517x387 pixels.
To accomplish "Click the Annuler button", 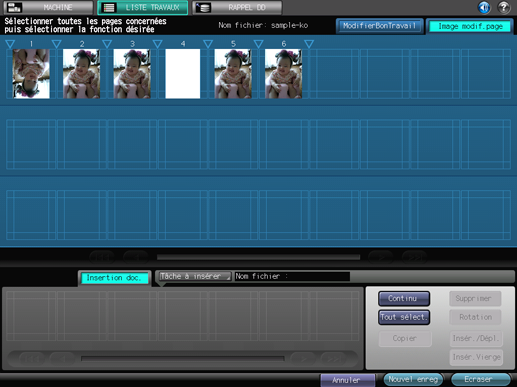I will 347,380.
